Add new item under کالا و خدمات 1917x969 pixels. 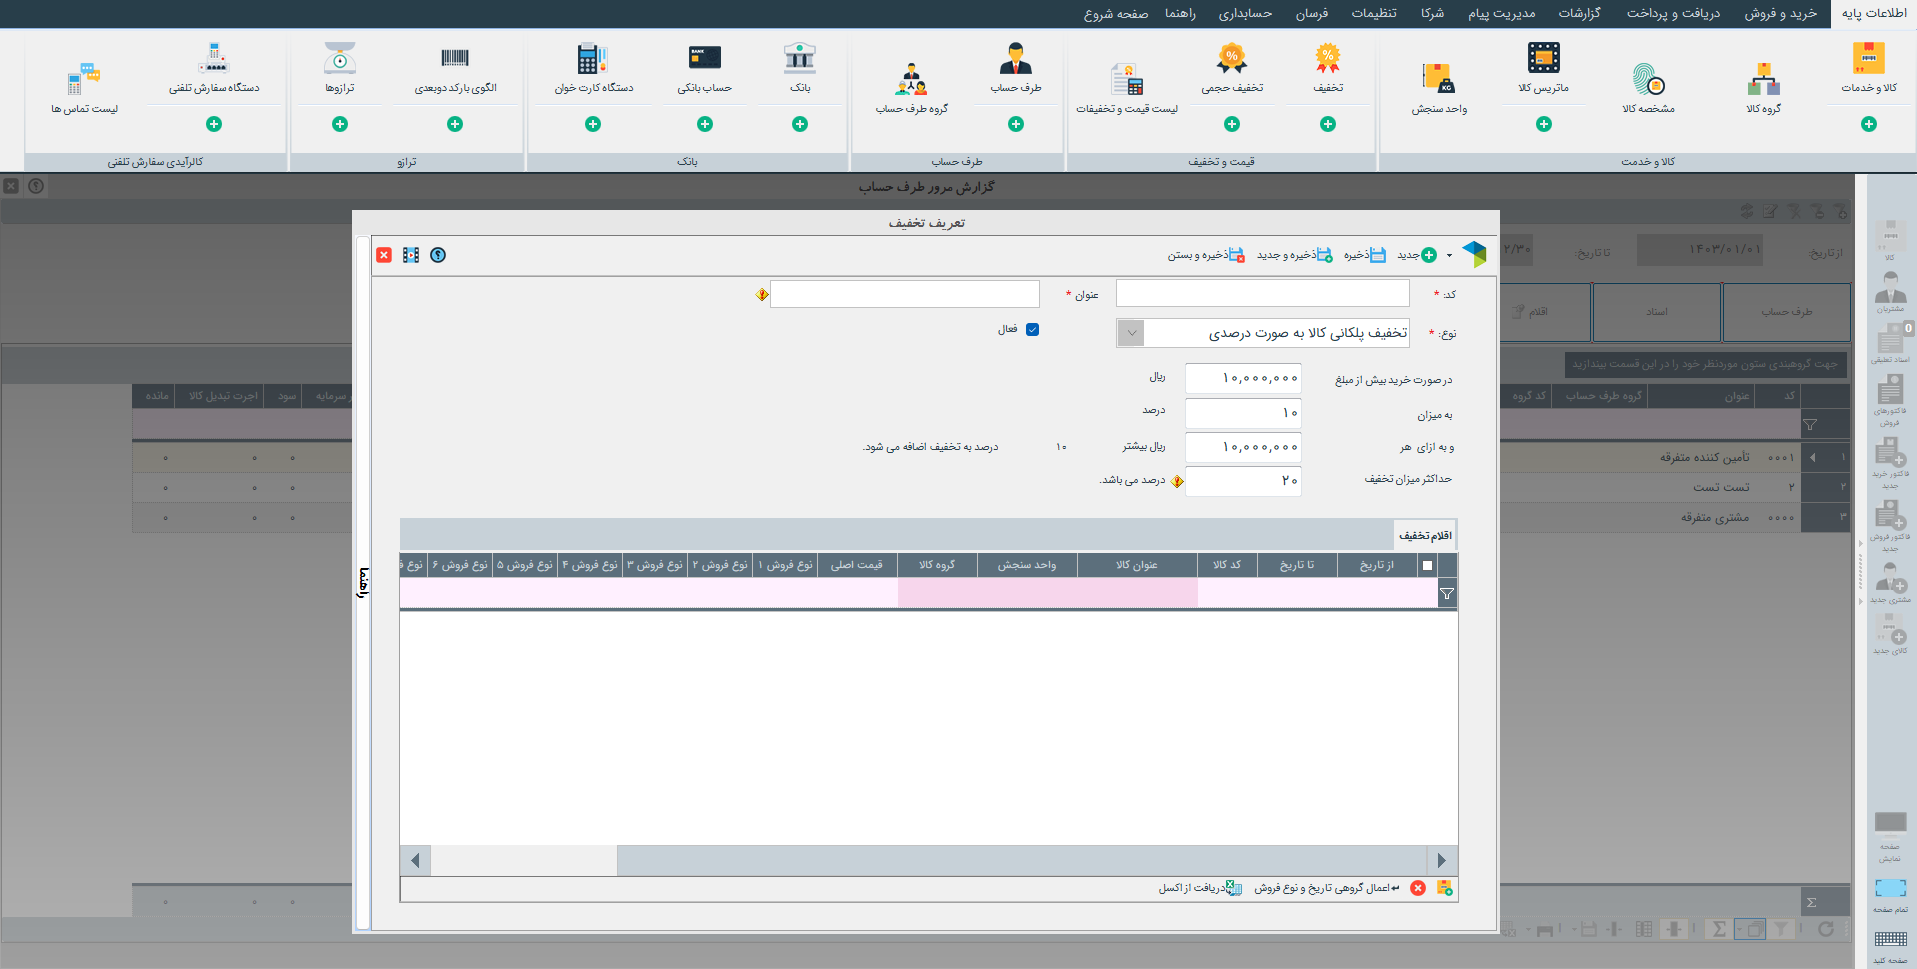point(1869,124)
